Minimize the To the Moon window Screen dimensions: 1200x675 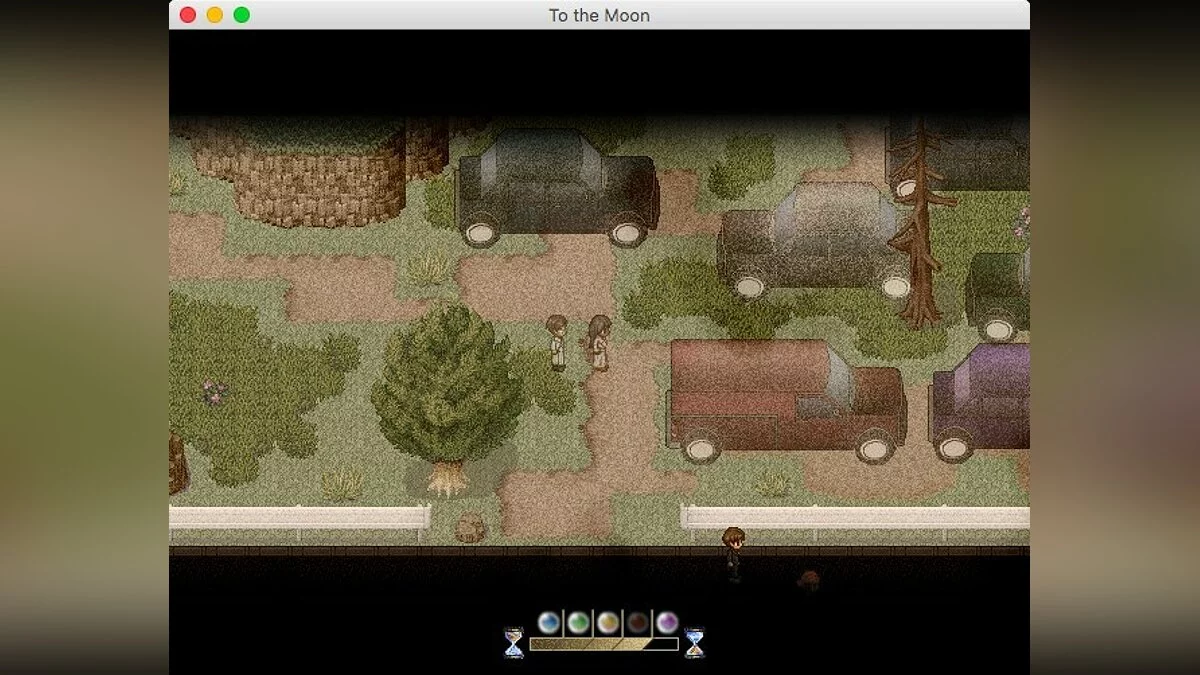tap(214, 15)
